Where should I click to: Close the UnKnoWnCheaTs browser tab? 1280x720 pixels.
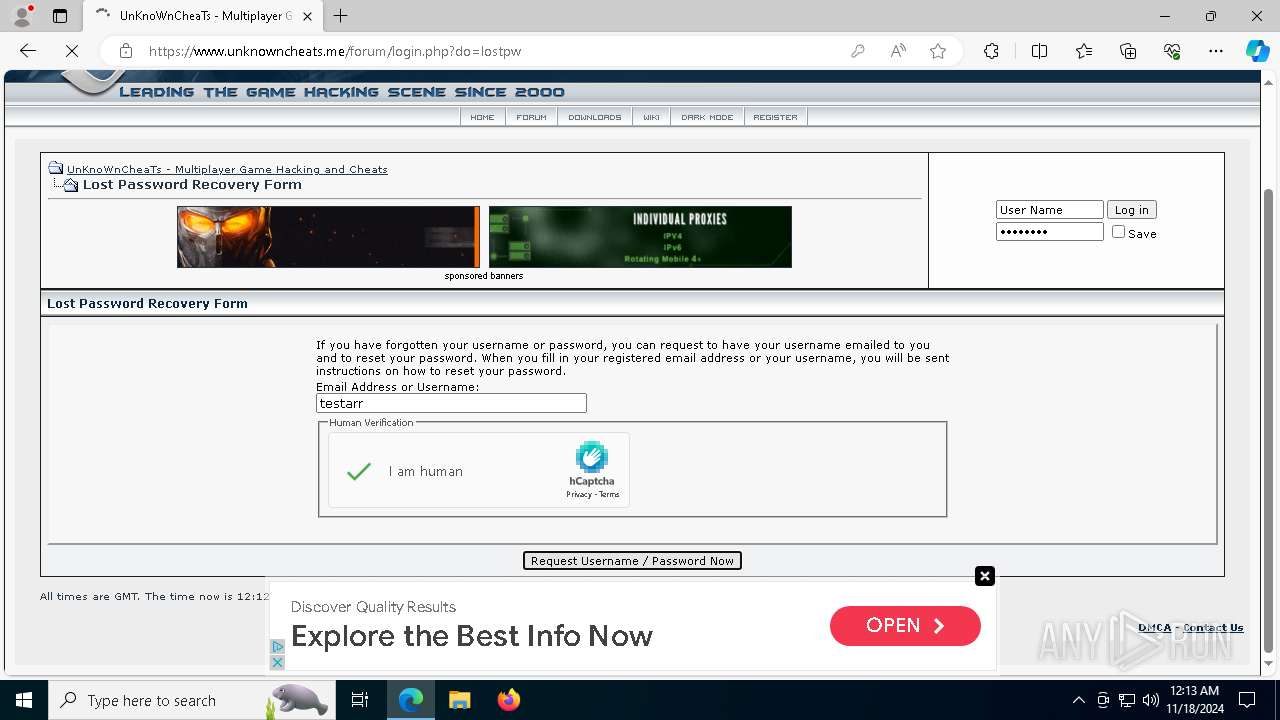pos(307,16)
